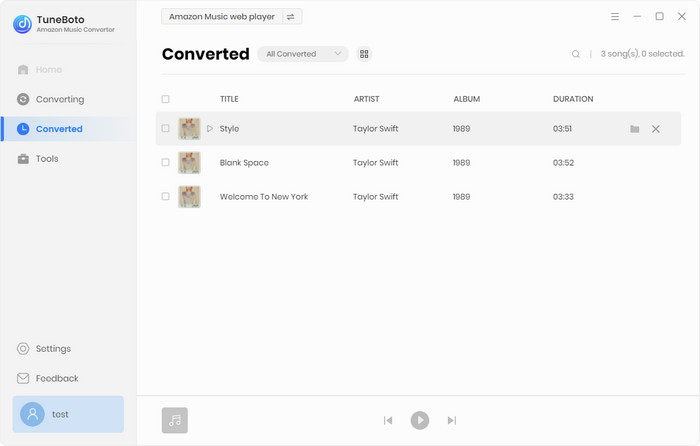700x446 pixels.
Task: Click duration 03:33 cell
Action: pos(563,197)
